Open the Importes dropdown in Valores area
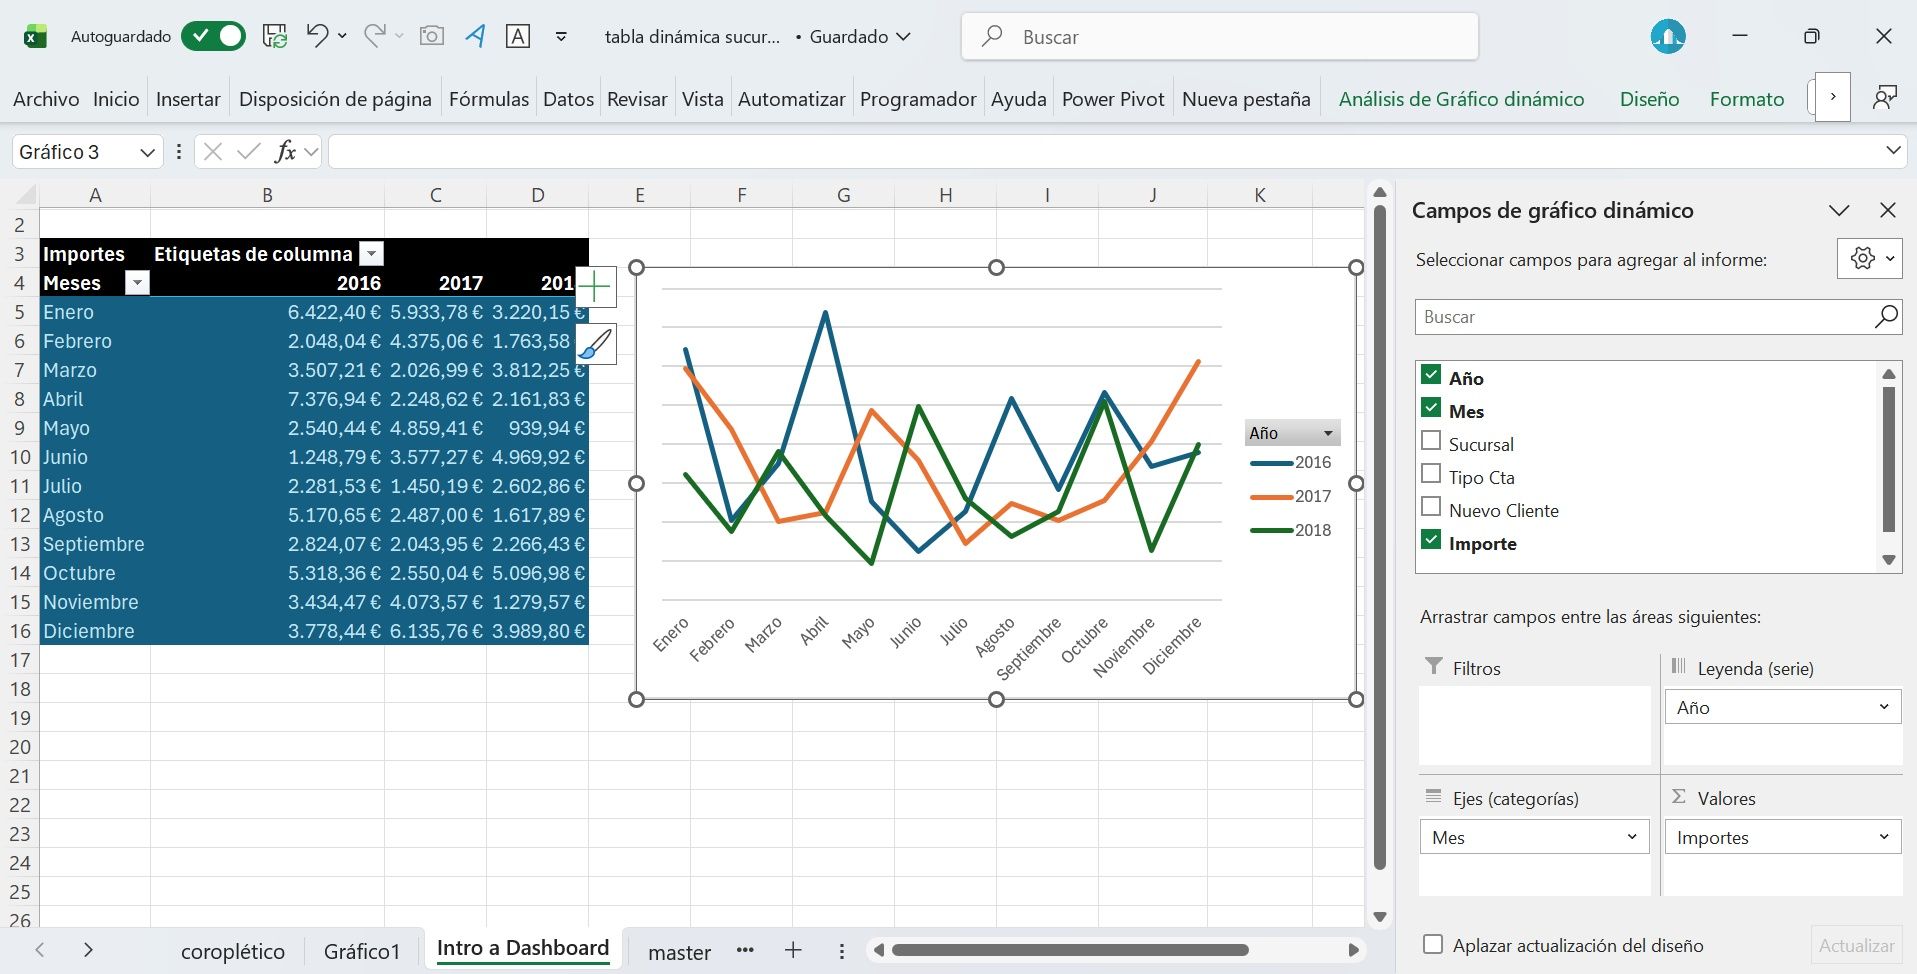The width and height of the screenshot is (1917, 974). tap(1883, 837)
